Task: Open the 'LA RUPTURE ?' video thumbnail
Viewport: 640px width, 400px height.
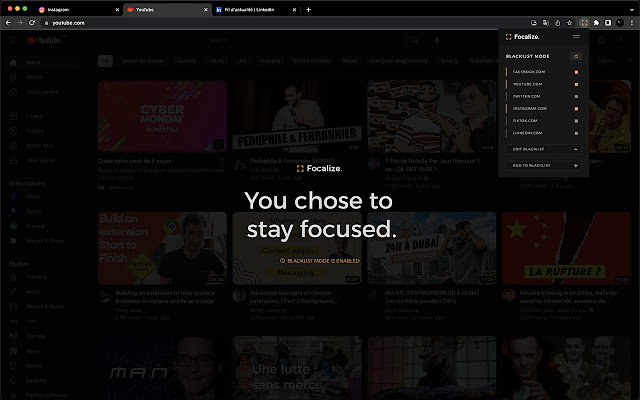Action: point(566,248)
